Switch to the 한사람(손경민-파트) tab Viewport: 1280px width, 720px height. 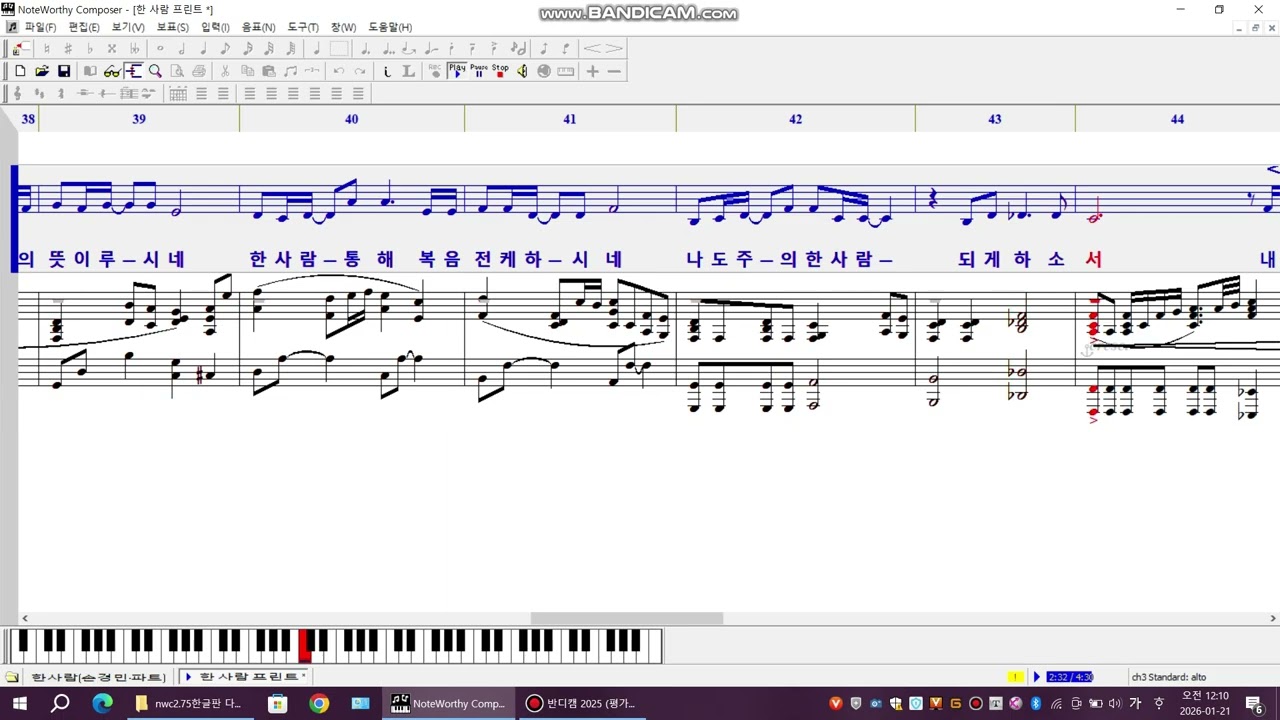coord(98,677)
